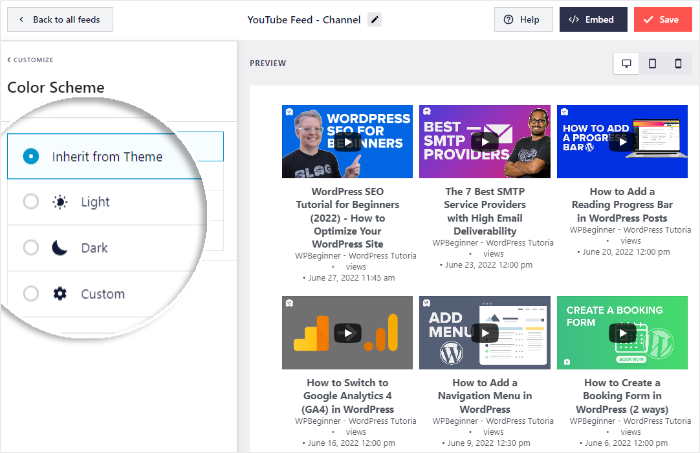Open The 7 Best SMTP Service Providers title
The width and height of the screenshot is (700, 453).
485,211
